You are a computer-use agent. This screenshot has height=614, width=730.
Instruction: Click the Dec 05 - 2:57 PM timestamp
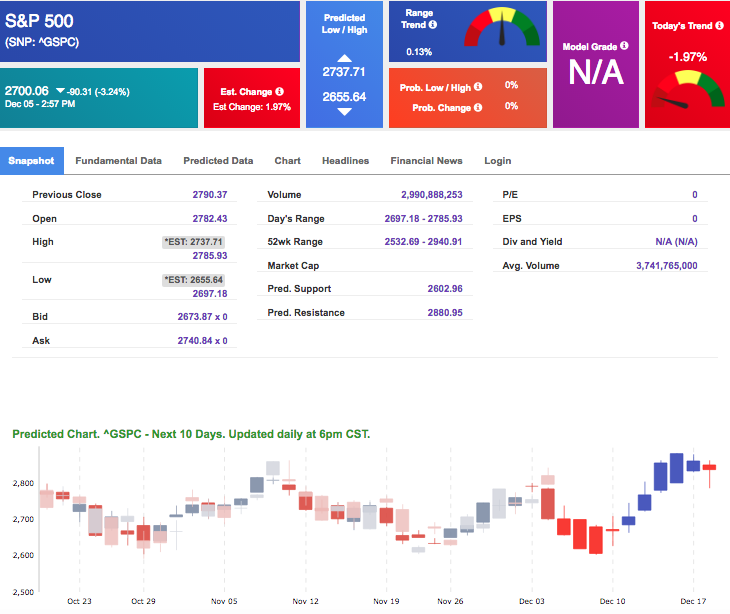[40, 104]
